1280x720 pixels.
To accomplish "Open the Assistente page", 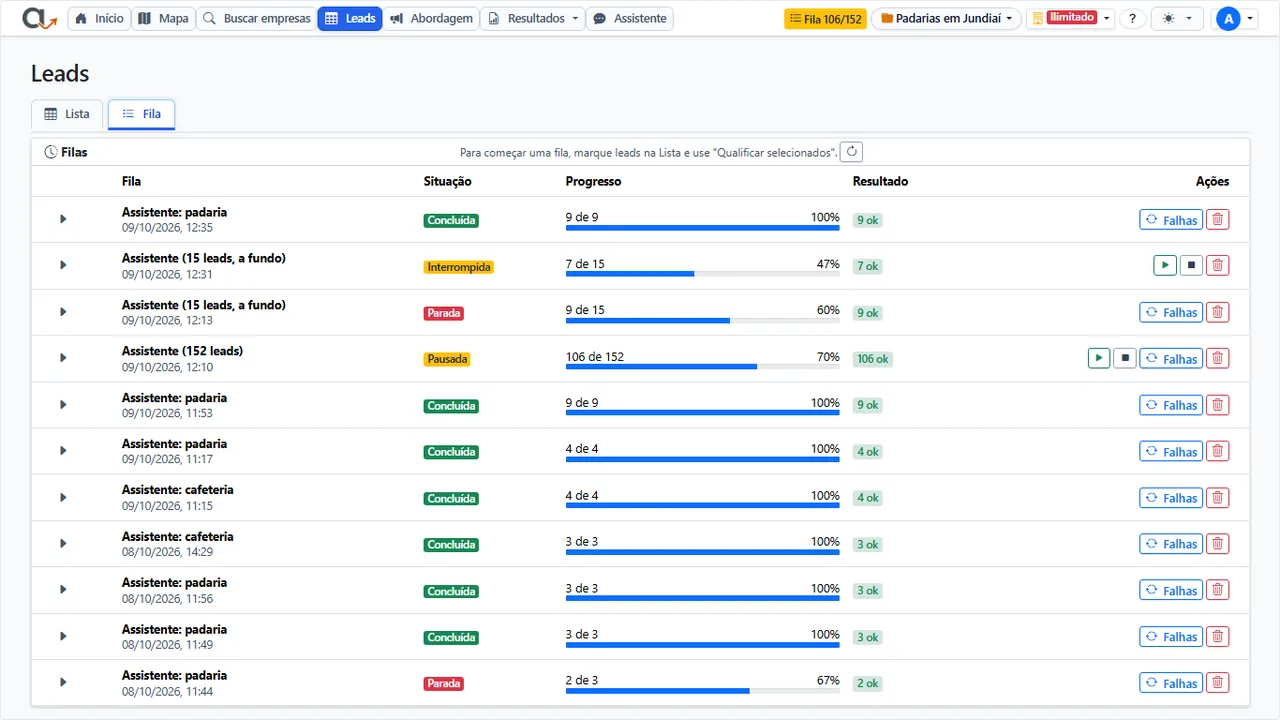I will [629, 19].
